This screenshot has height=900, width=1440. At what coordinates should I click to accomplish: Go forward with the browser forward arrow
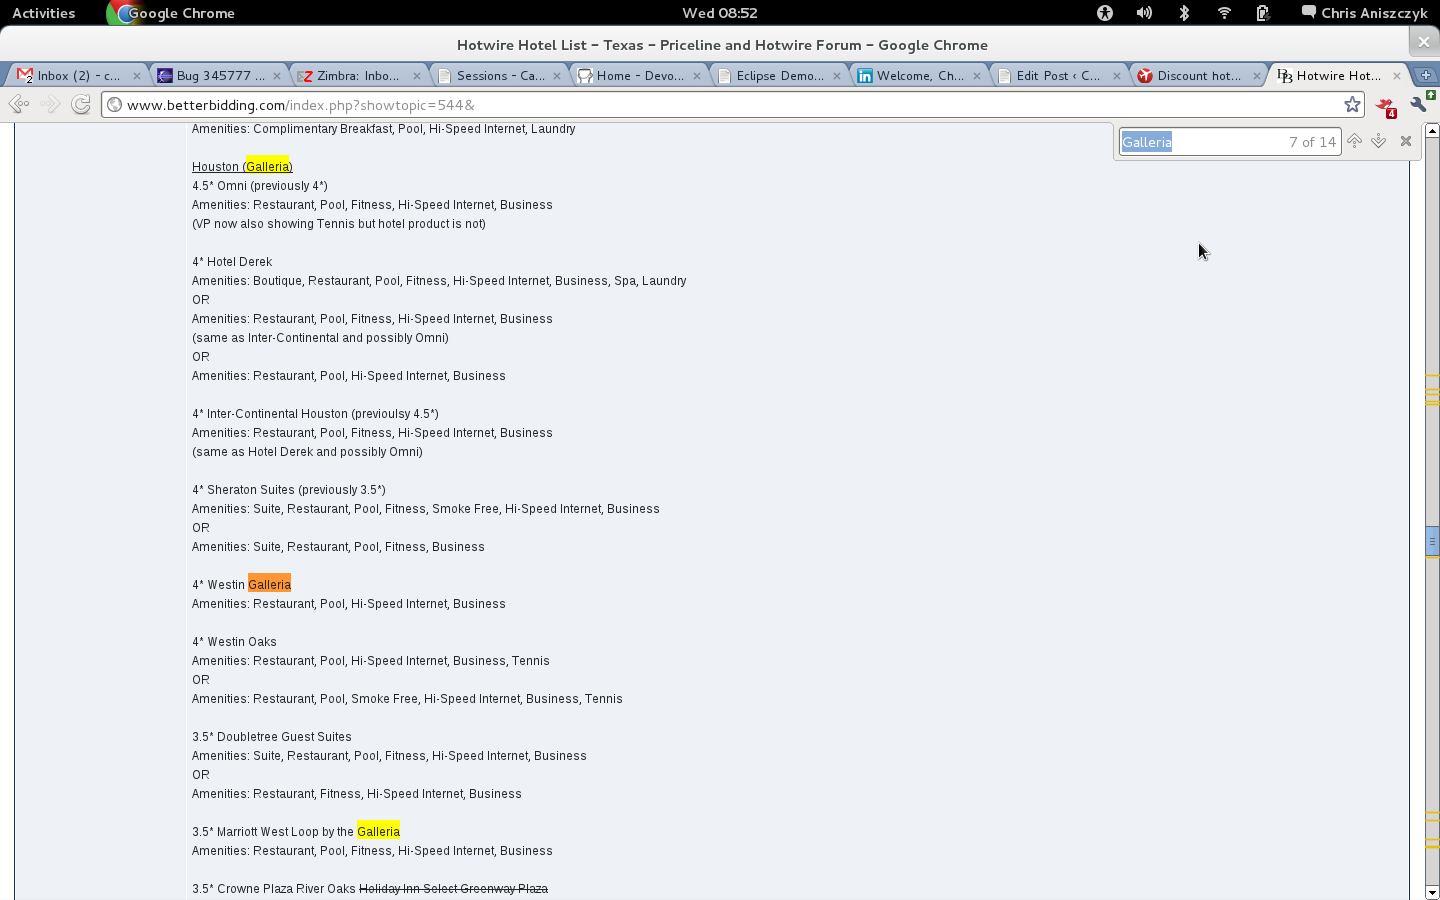tap(50, 104)
